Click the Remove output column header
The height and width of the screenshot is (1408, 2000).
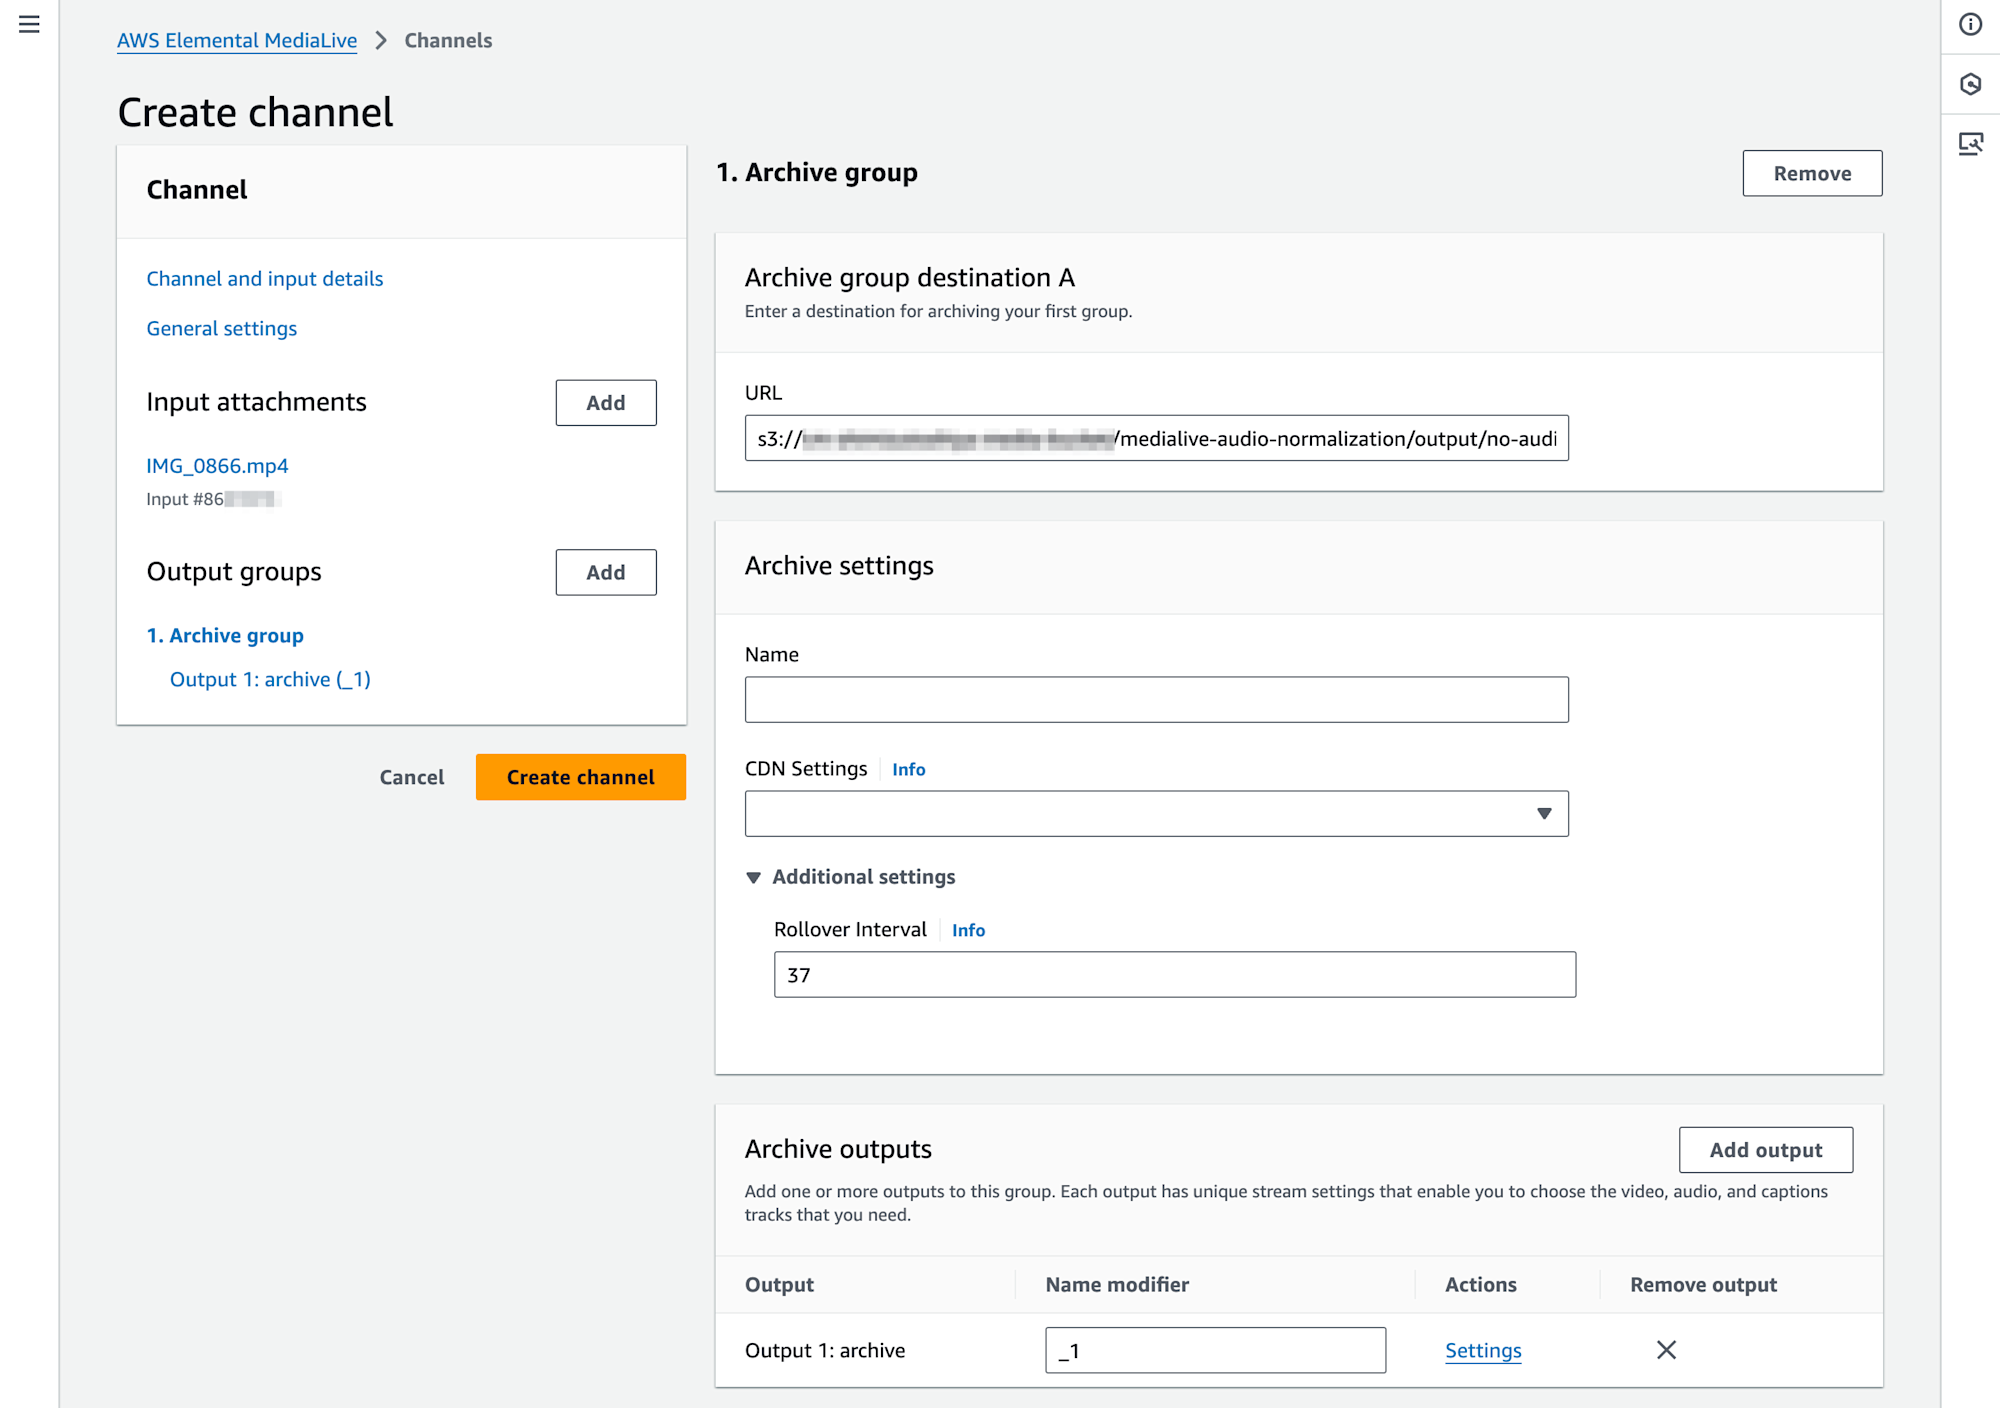(x=1703, y=1285)
